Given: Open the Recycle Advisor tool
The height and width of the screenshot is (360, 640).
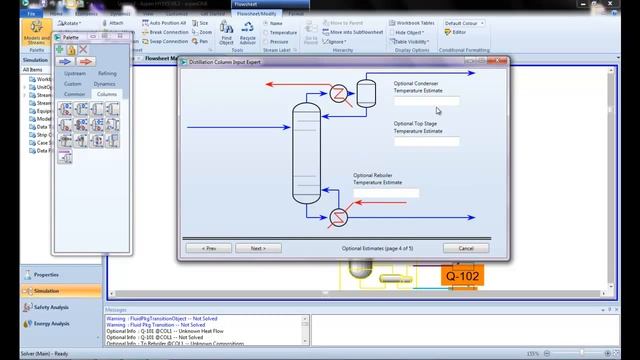Looking at the screenshot, I should [247, 33].
